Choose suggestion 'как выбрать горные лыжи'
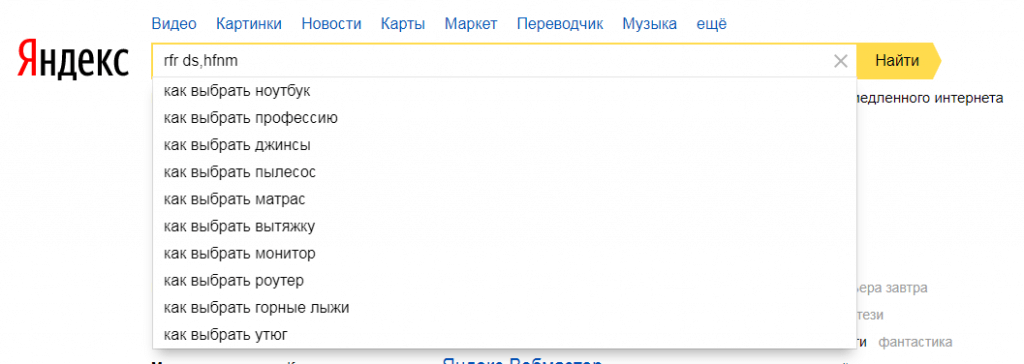The image size is (1024, 364). (x=504, y=308)
